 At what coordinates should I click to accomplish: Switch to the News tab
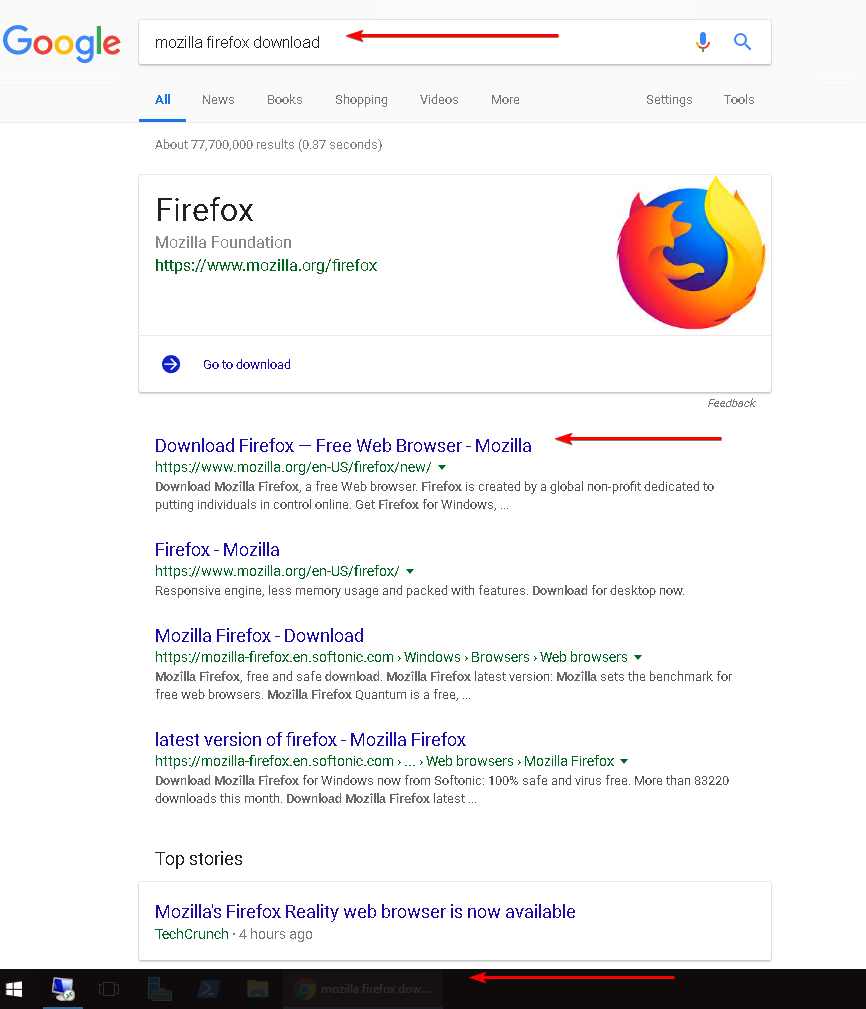(218, 100)
